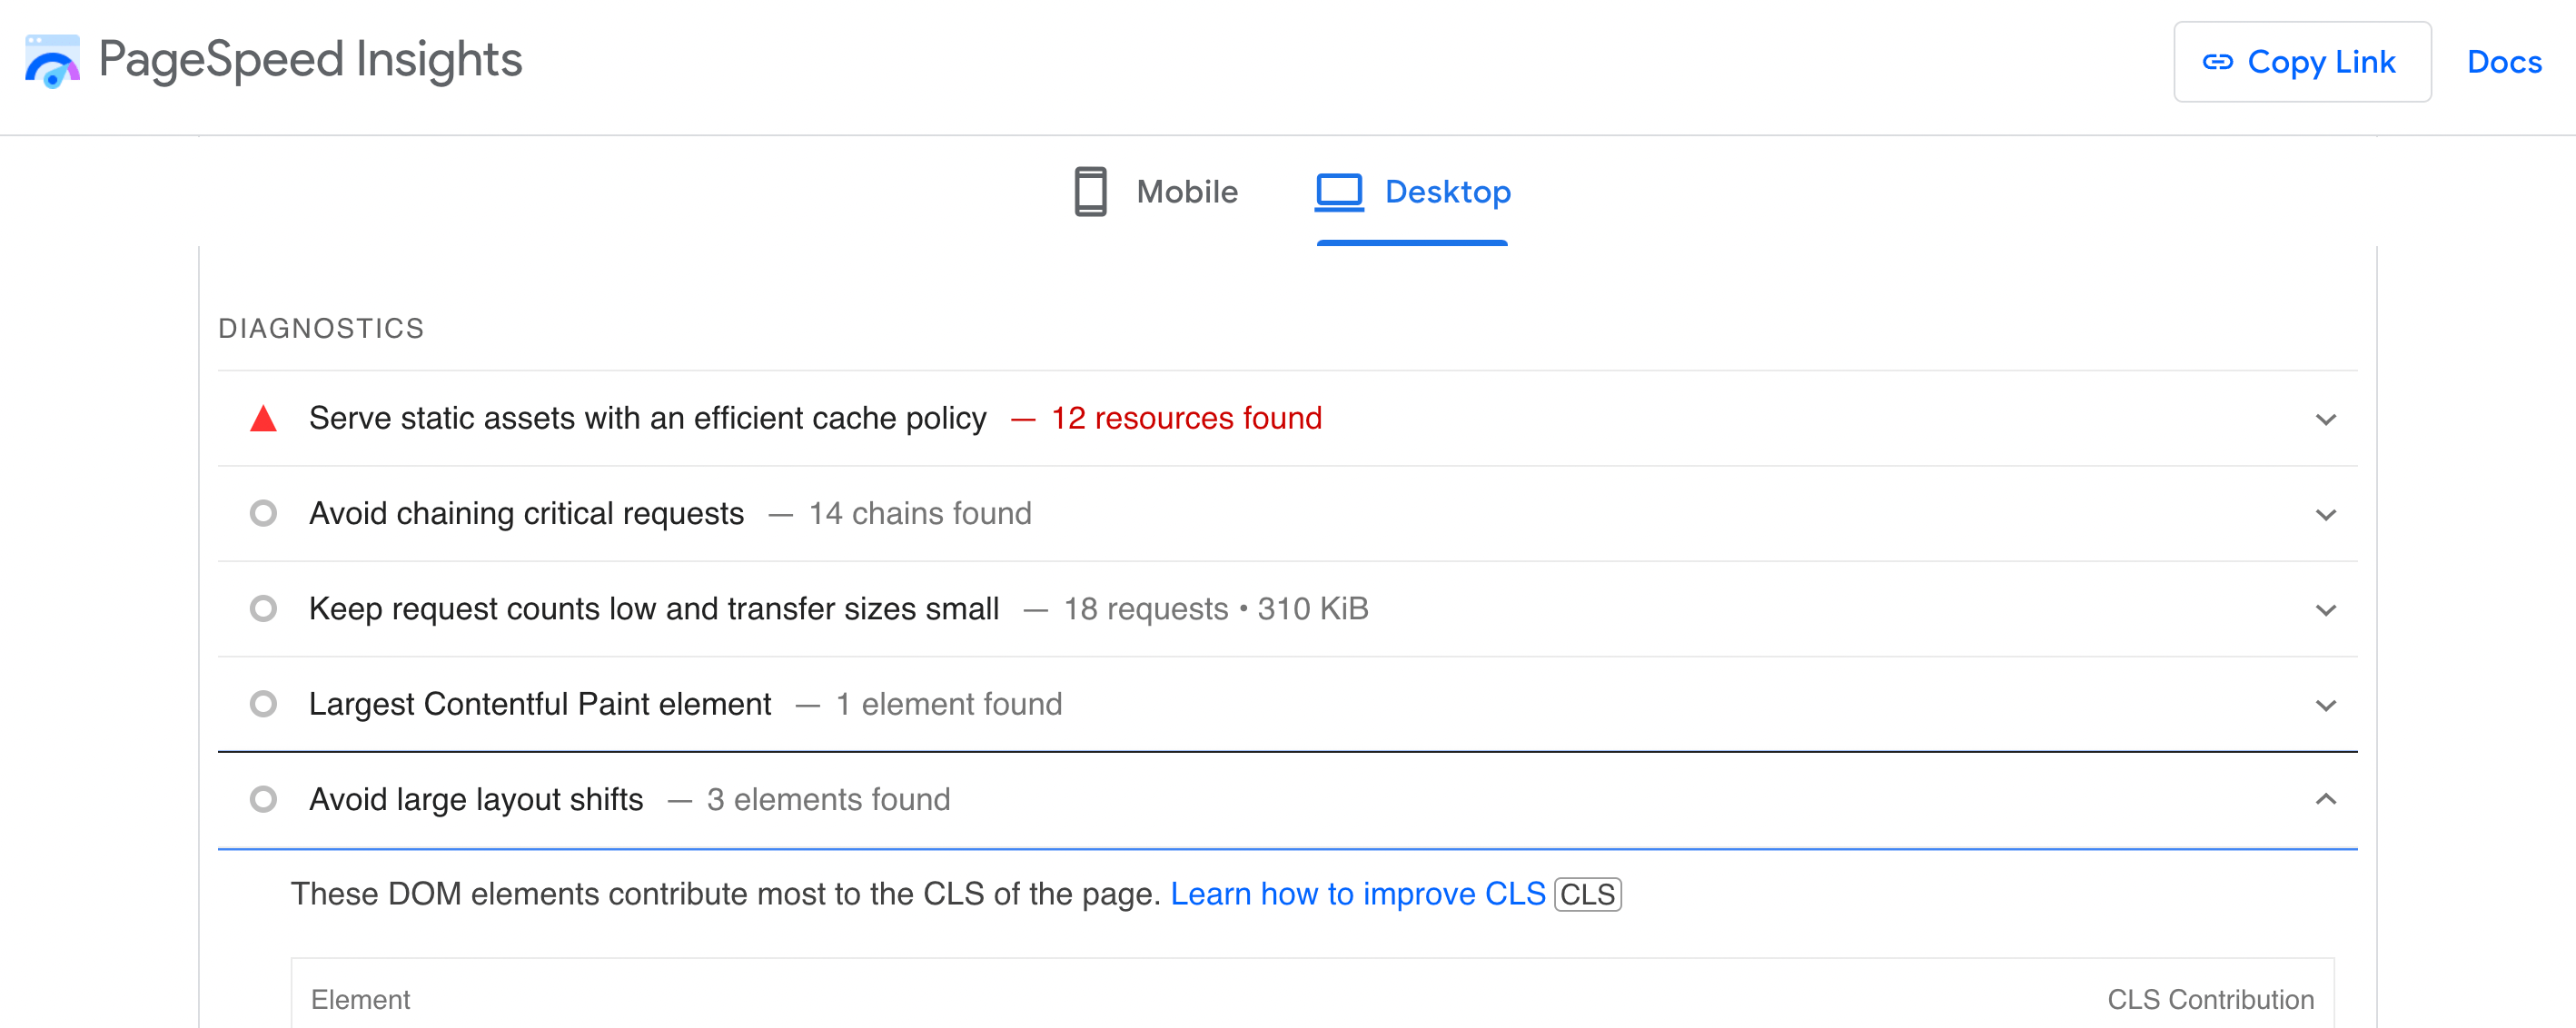Click the Copy Link button
Screen dimensions: 2576x1028
pos(2302,62)
